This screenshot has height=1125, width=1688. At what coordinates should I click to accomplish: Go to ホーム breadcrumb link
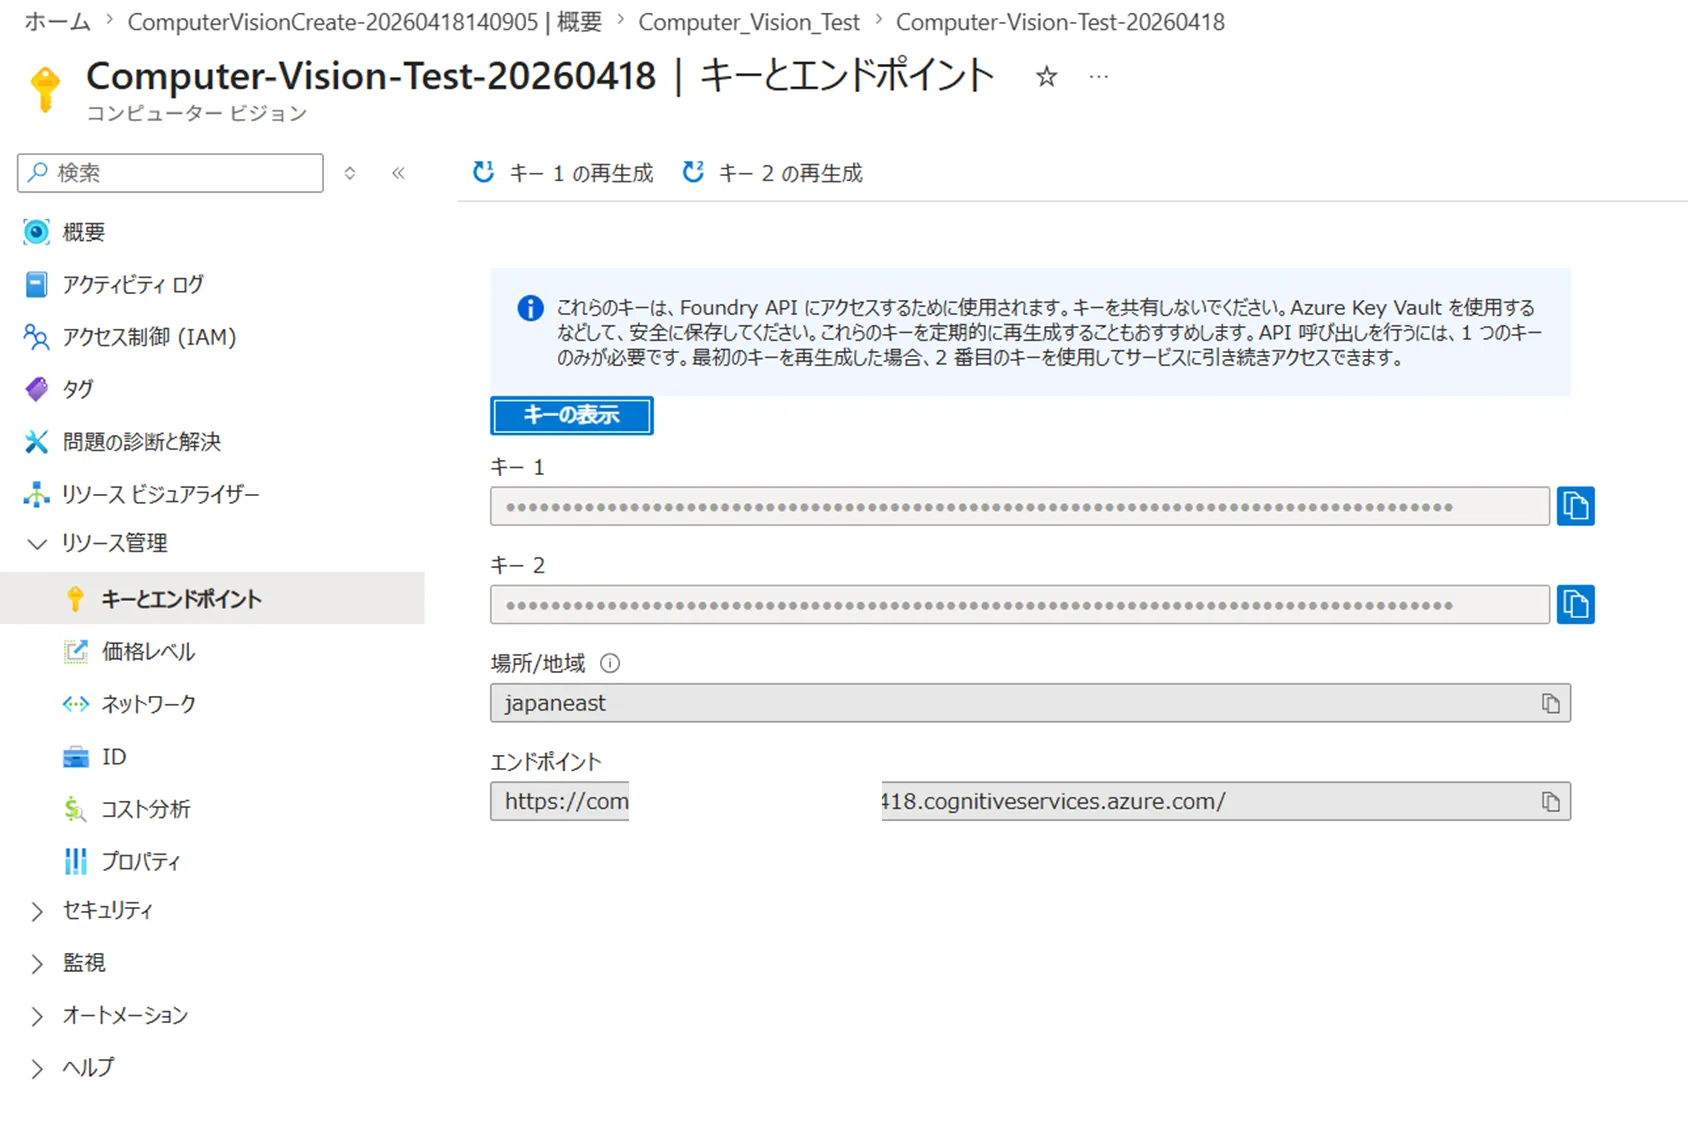pos(57,22)
